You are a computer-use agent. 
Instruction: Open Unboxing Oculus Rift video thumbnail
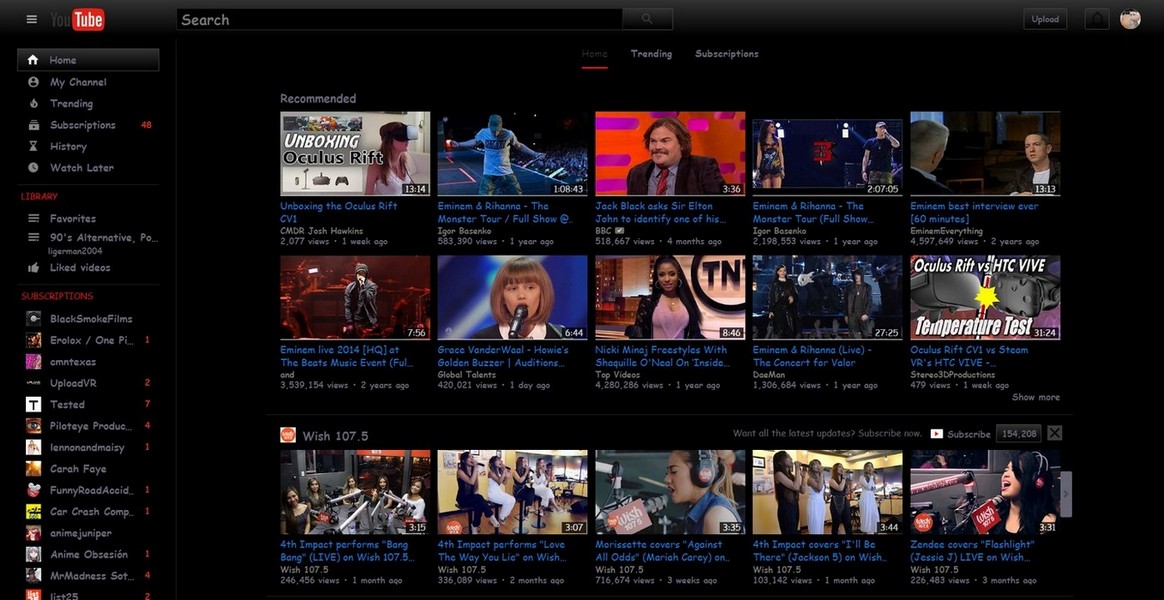[355, 154]
